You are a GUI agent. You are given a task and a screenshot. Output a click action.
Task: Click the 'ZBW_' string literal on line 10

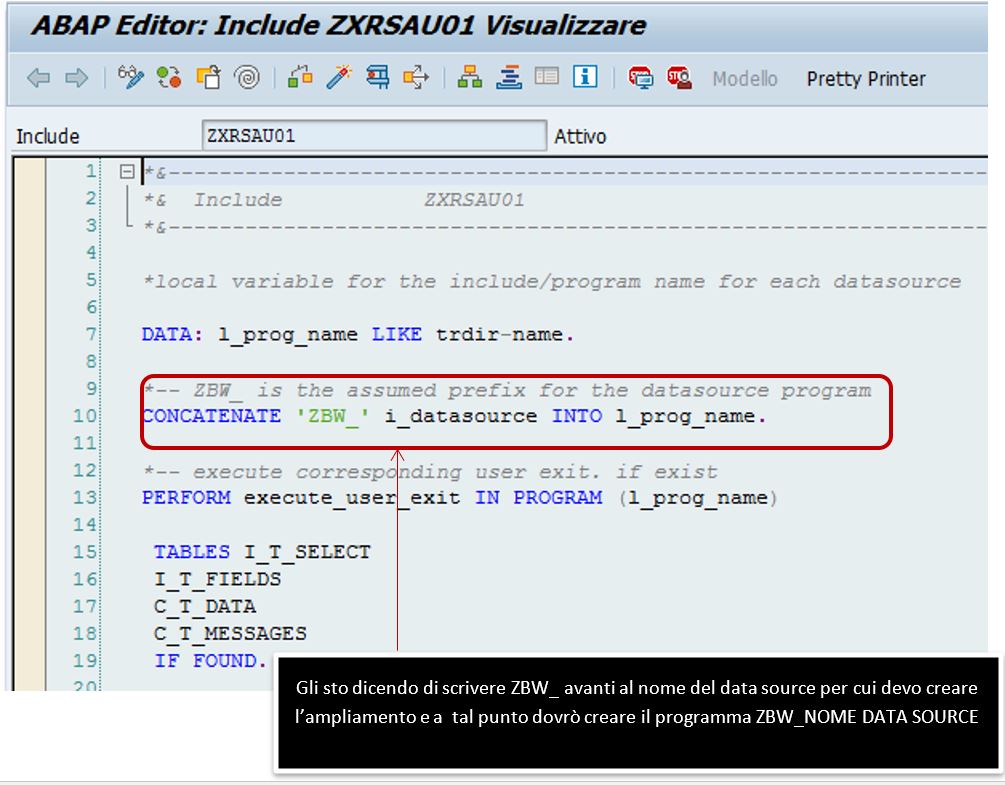coord(333,417)
